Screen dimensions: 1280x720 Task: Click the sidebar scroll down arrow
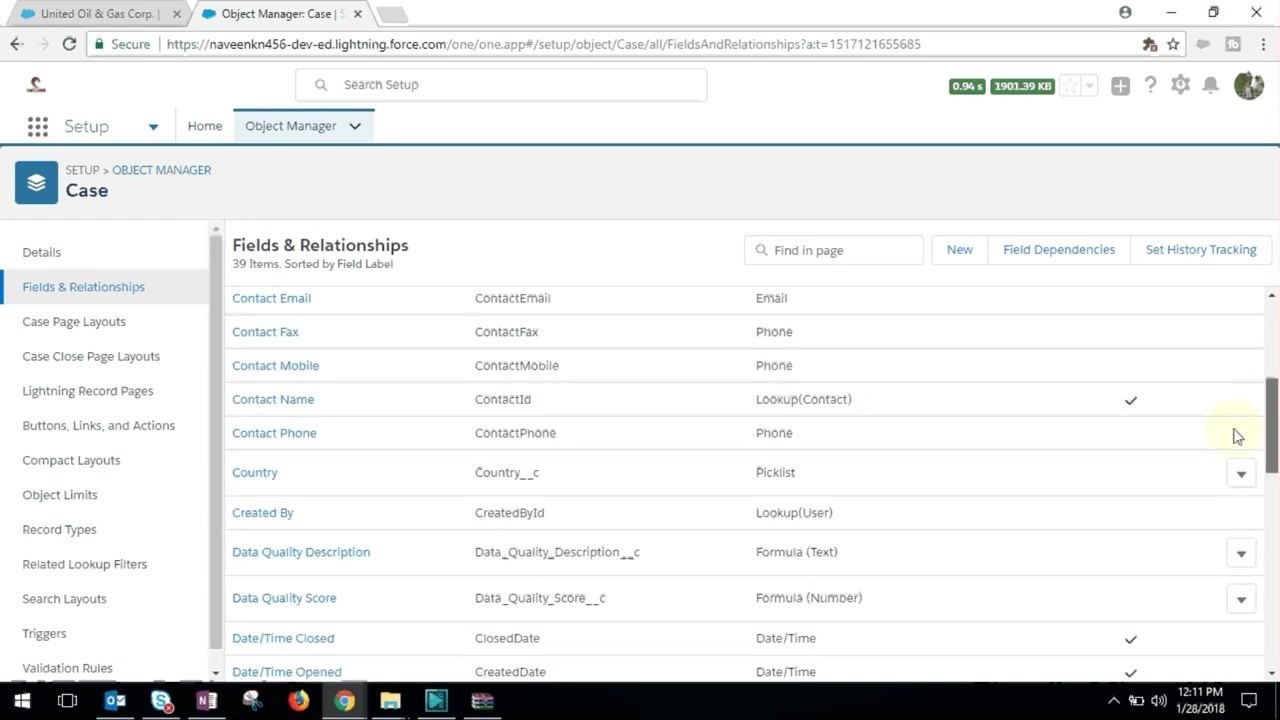(216, 673)
